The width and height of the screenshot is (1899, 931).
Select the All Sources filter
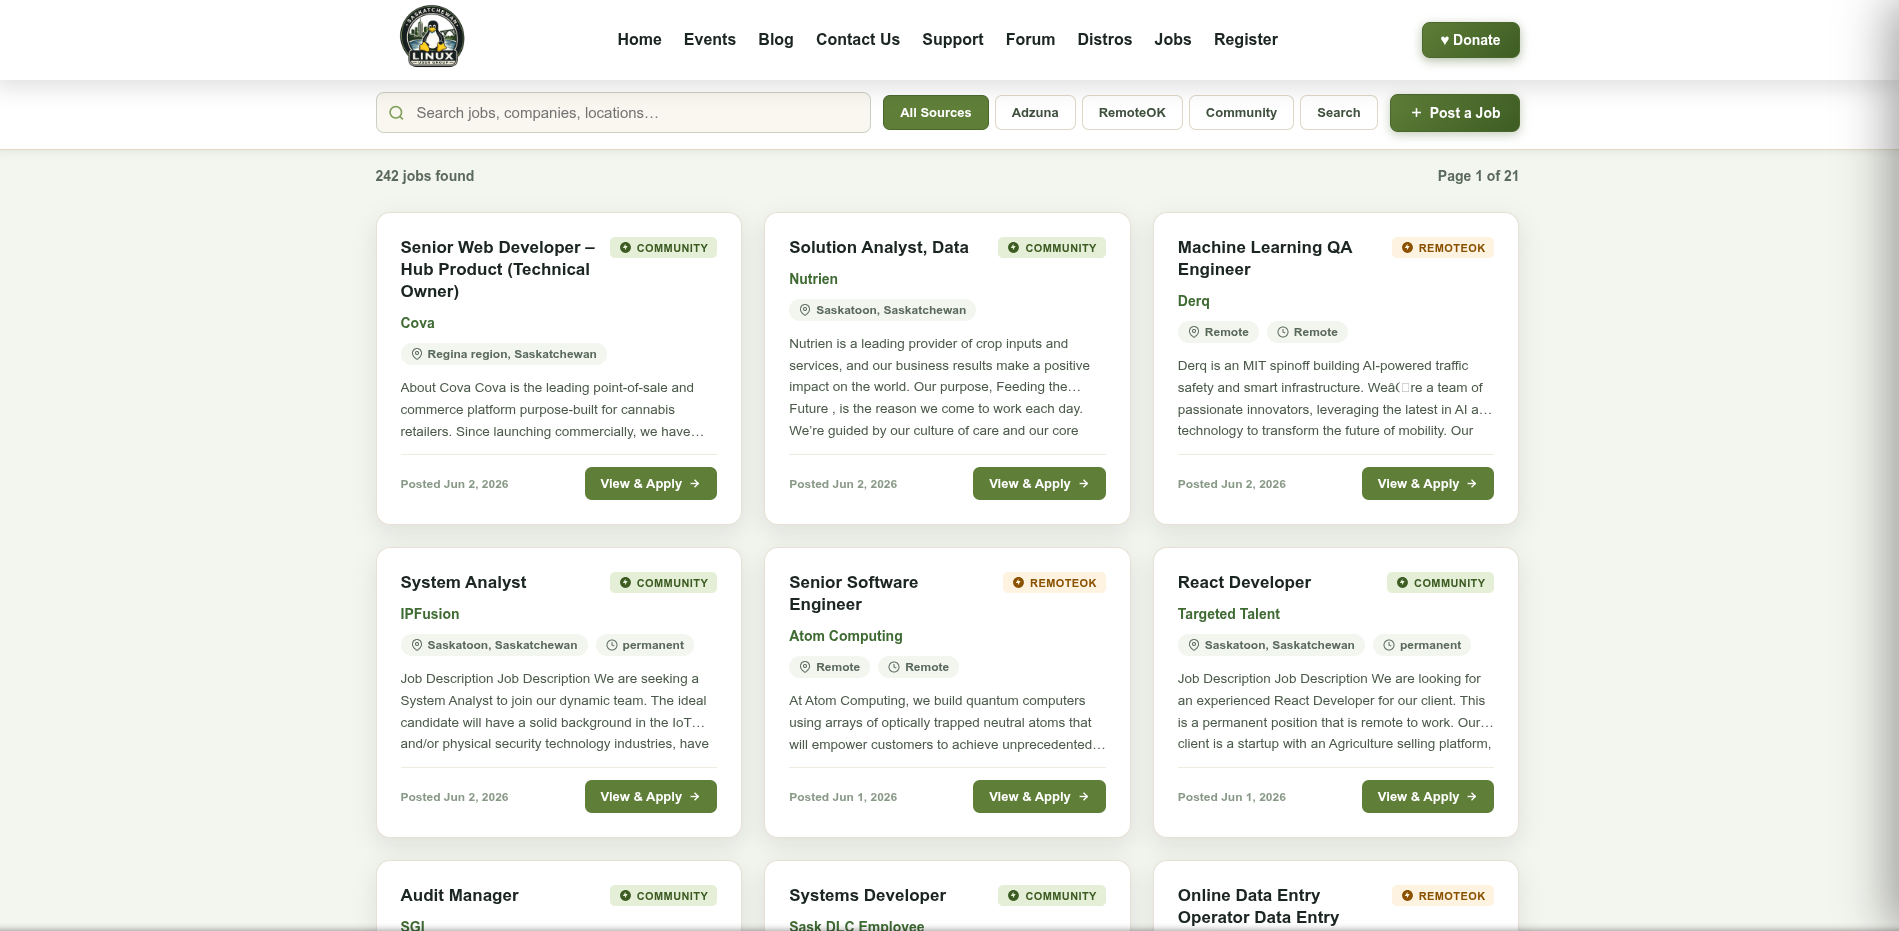point(936,113)
